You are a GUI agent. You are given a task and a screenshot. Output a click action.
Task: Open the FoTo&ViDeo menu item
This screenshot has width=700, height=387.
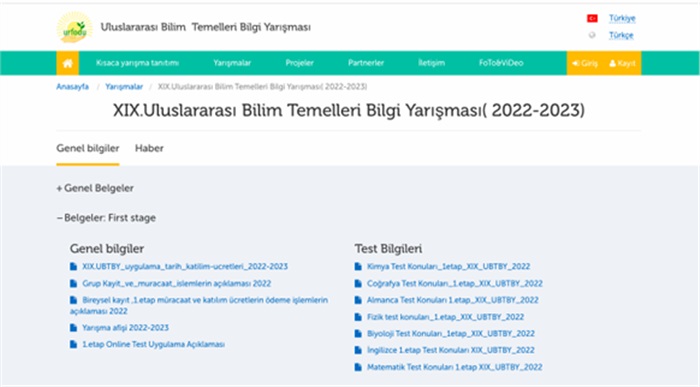501,63
